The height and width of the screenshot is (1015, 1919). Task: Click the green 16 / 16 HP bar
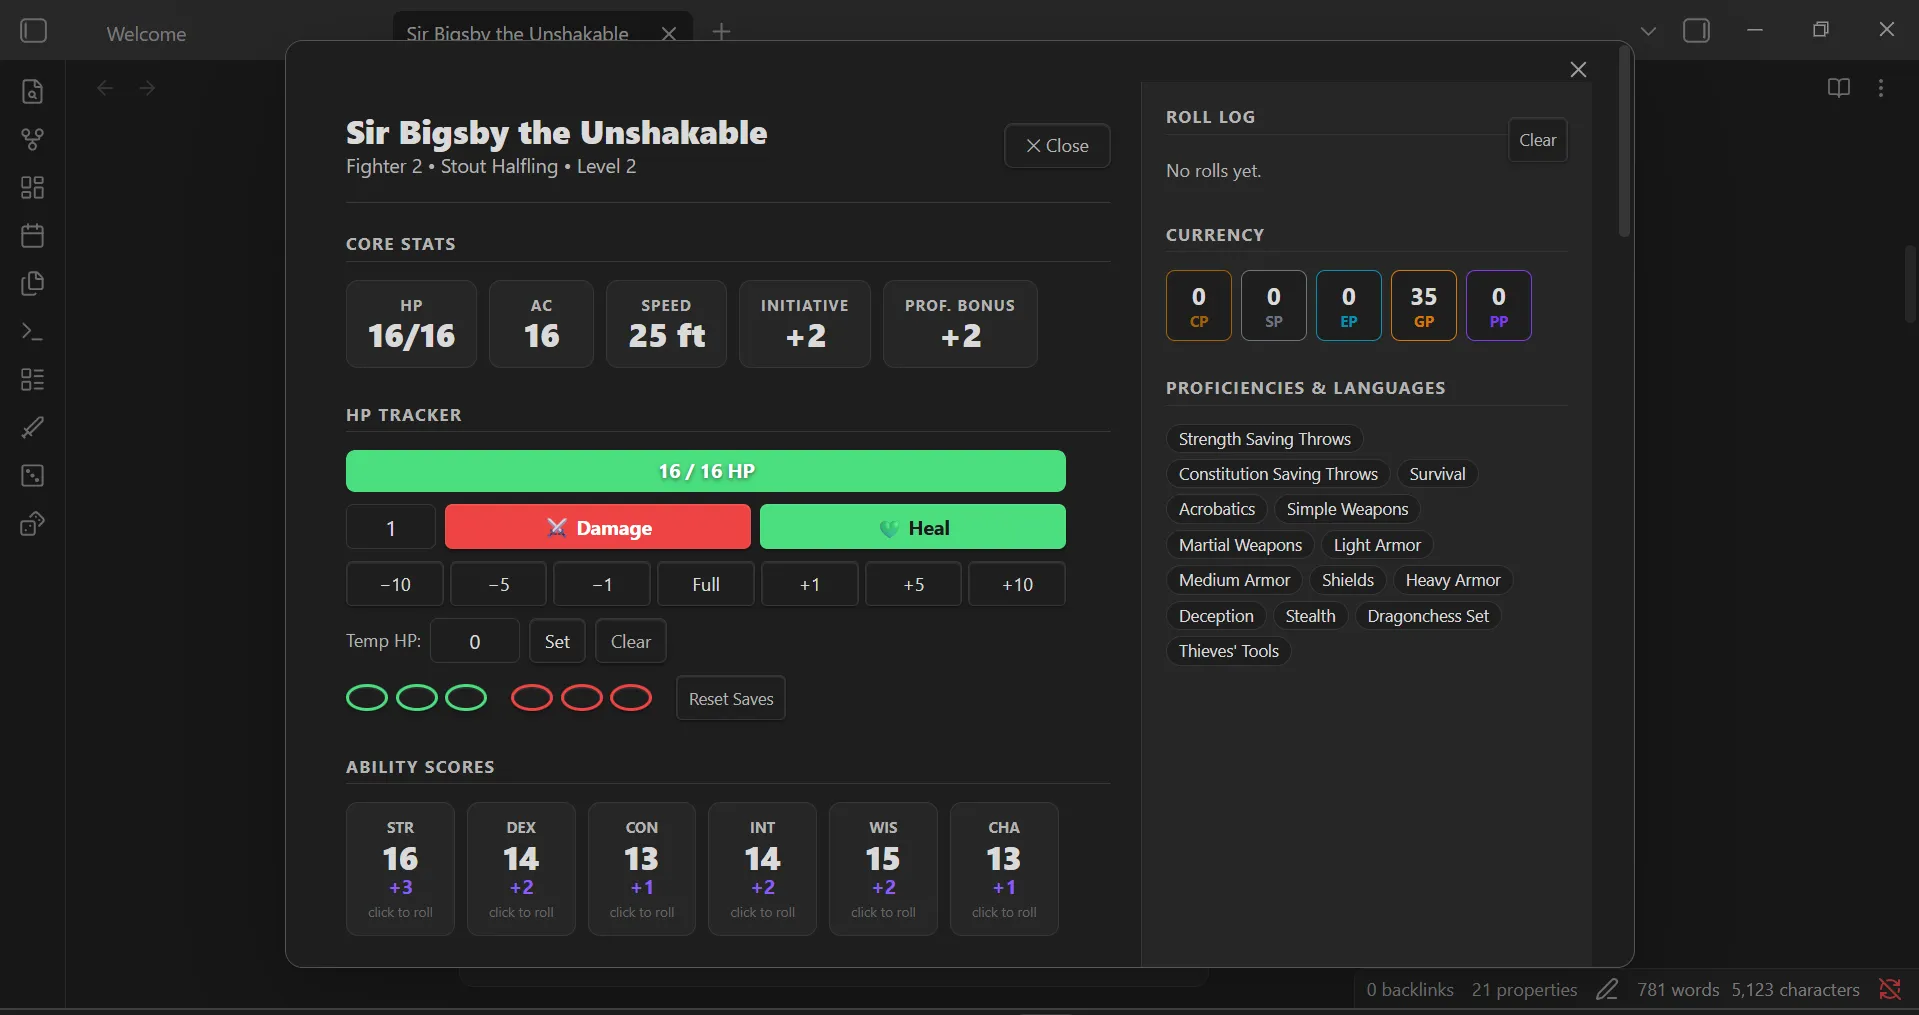coord(706,471)
